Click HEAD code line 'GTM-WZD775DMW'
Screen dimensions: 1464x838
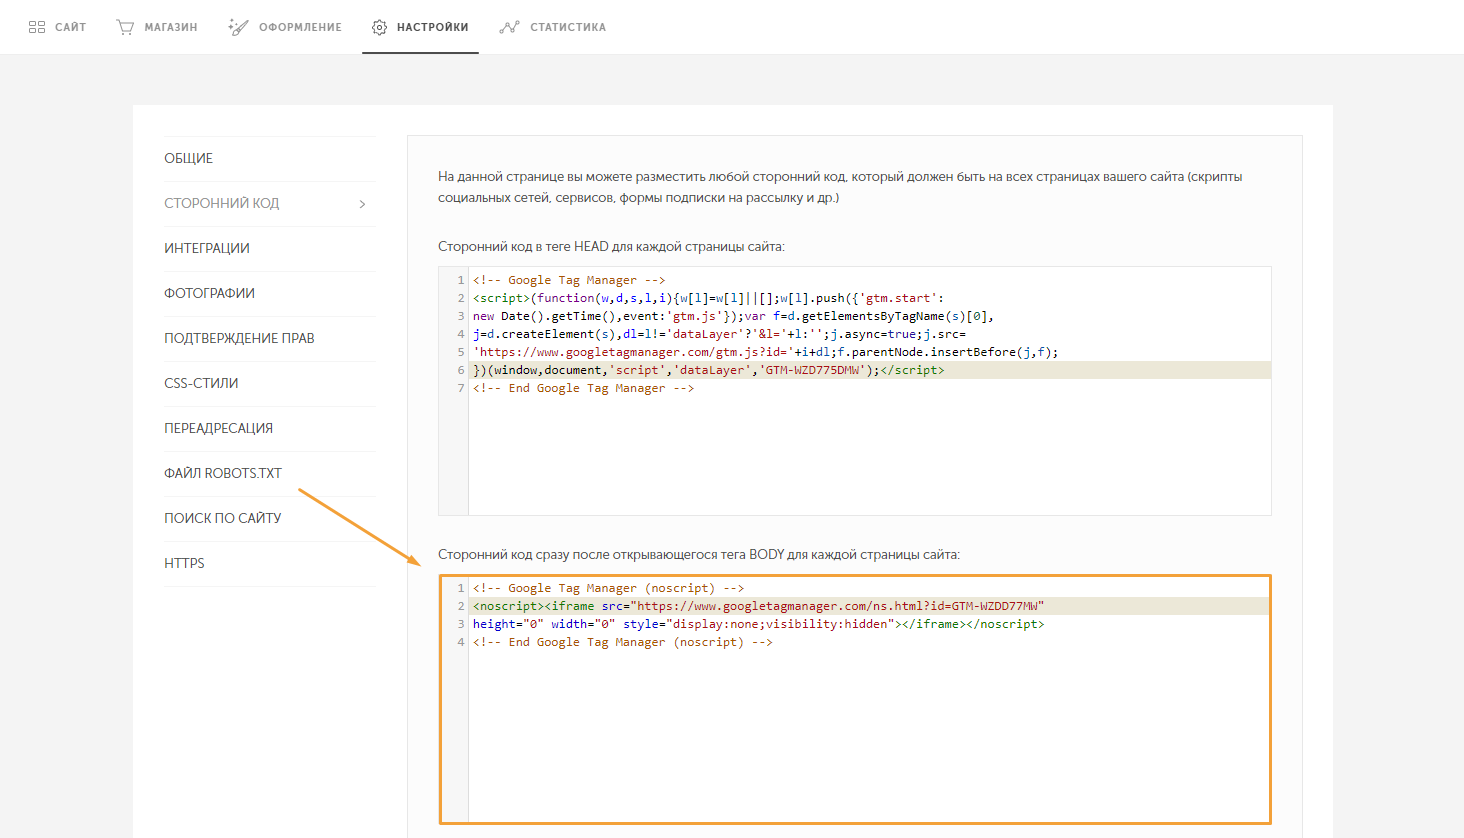[708, 370]
